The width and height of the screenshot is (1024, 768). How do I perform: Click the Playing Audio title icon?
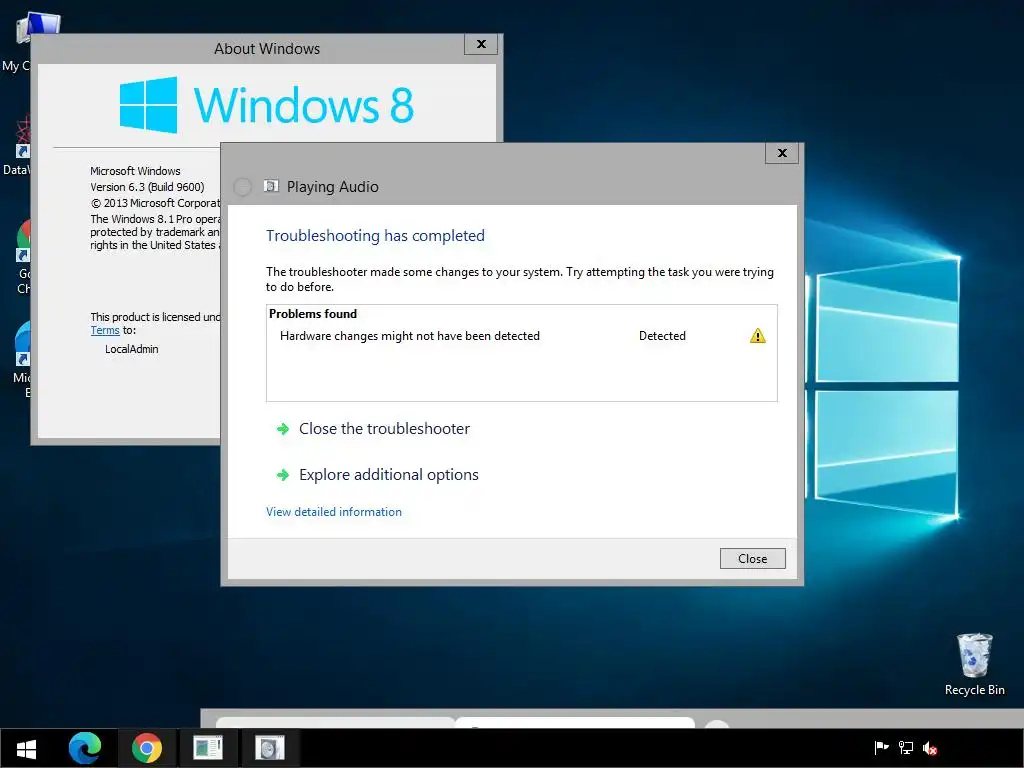271,186
